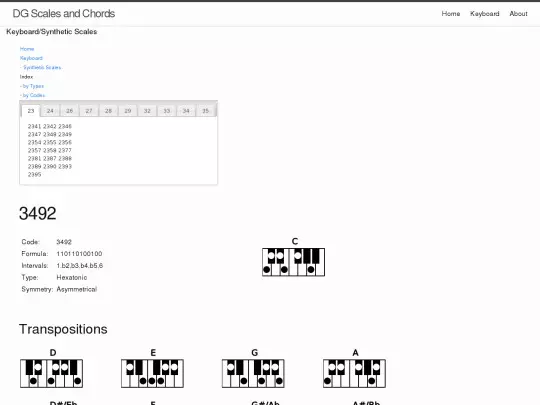The width and height of the screenshot is (540, 405).
Task: Open scale code 2357
Action: [34, 150]
